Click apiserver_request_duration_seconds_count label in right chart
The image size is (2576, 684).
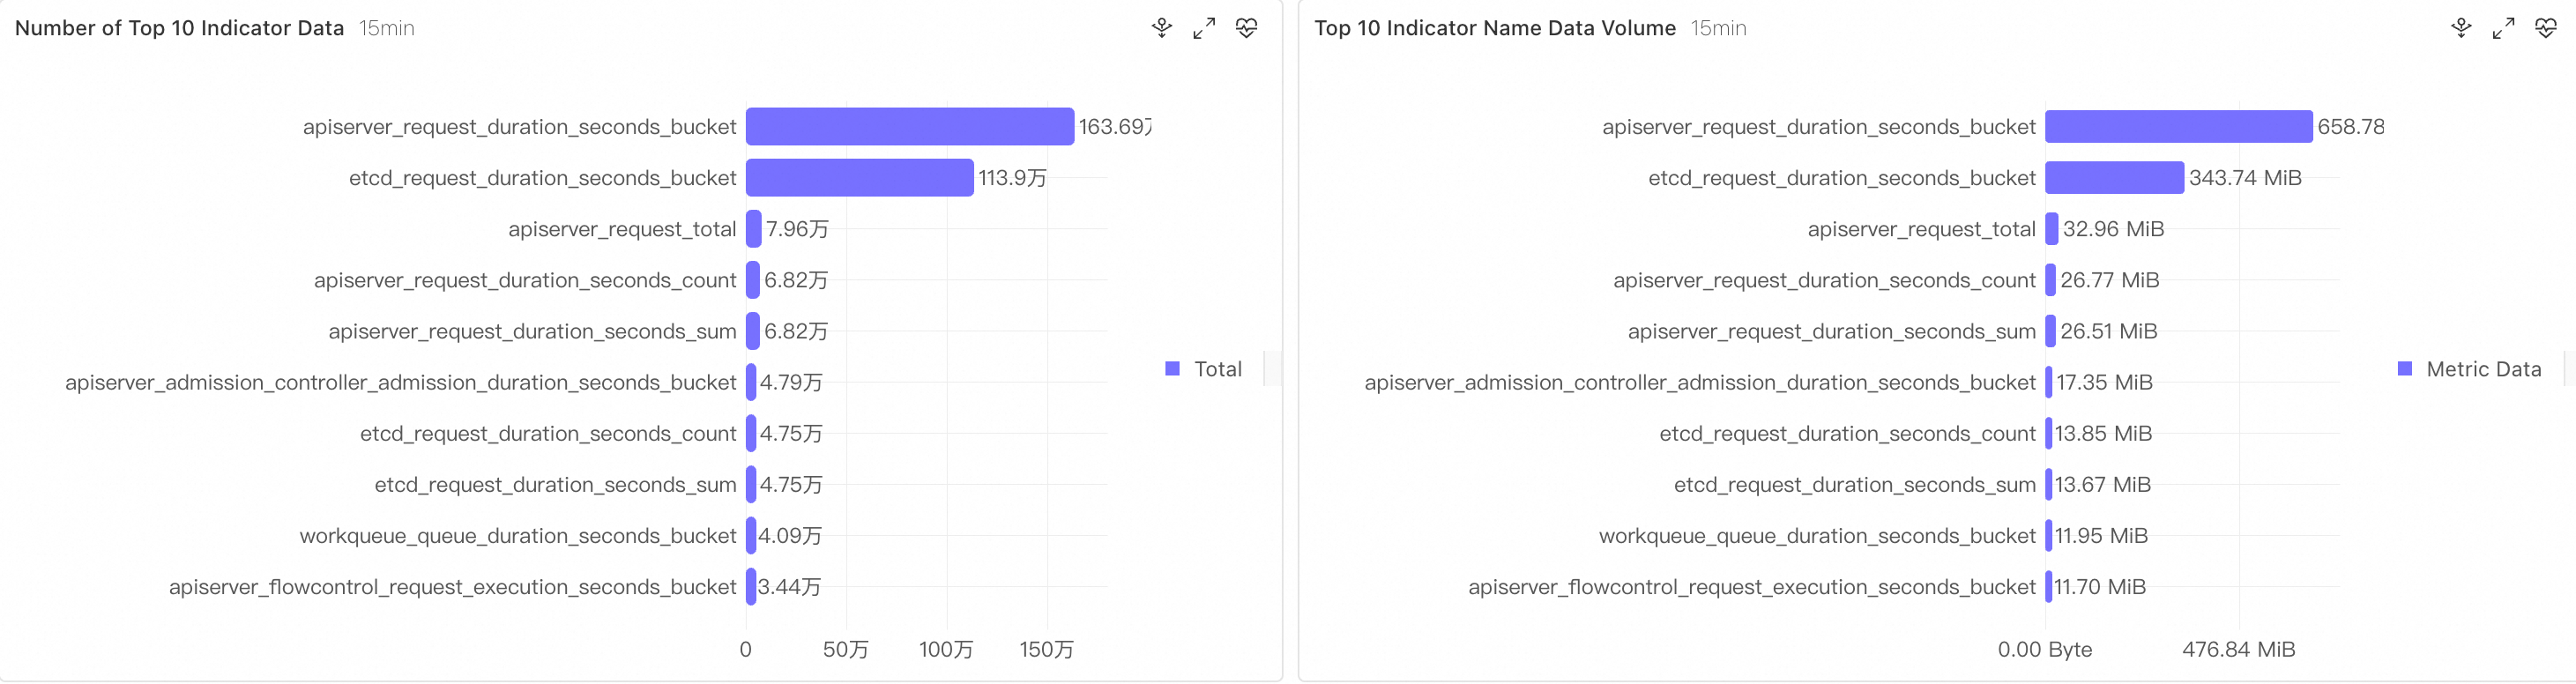1825,280
